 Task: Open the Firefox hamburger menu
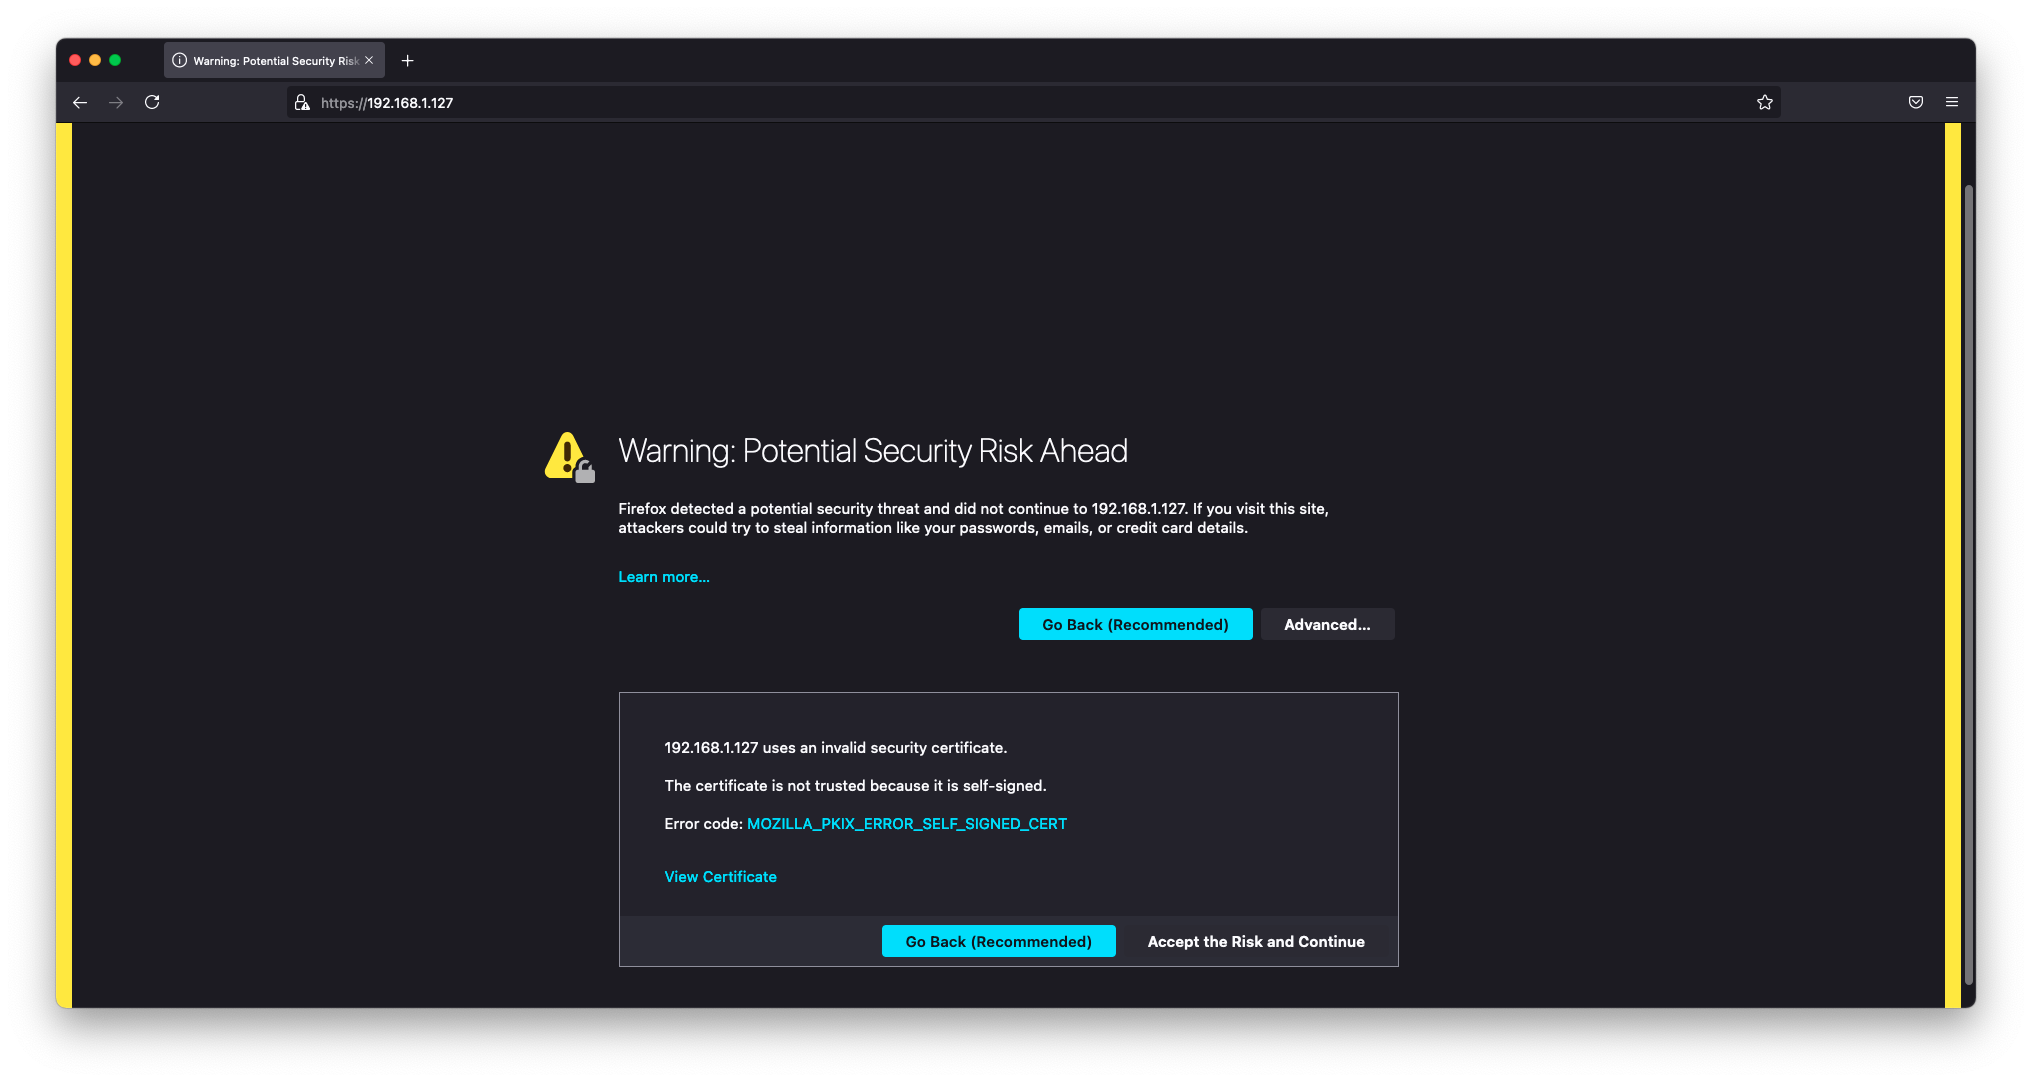click(1951, 102)
